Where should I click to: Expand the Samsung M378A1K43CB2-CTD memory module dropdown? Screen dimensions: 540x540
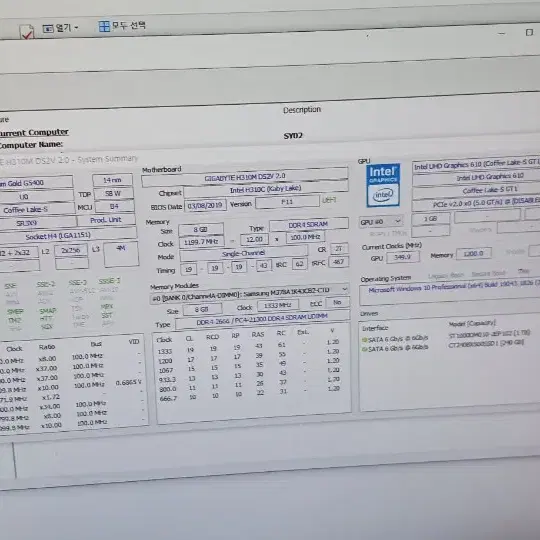click(x=249, y=294)
